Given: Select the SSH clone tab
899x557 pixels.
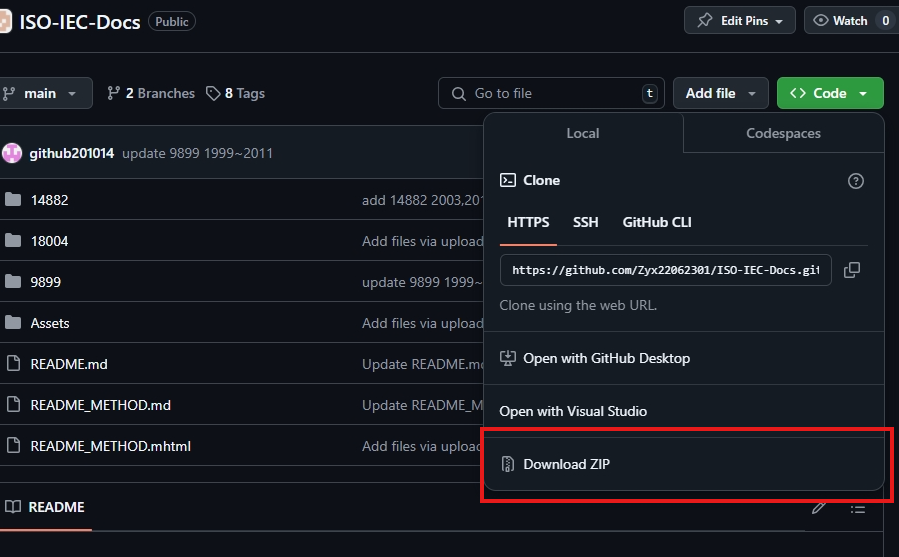Looking at the screenshot, I should pos(585,223).
